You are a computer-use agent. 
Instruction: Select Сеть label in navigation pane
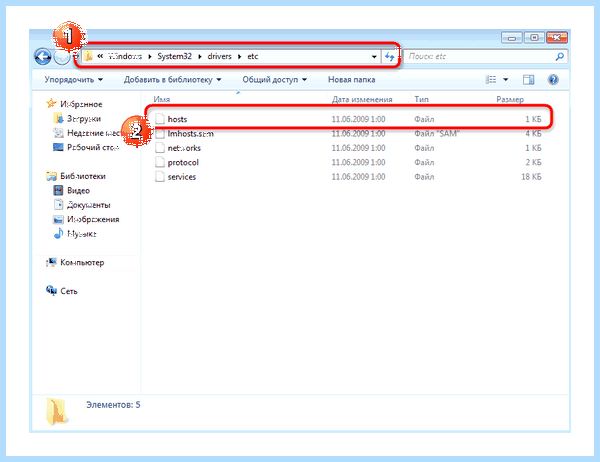(x=69, y=291)
